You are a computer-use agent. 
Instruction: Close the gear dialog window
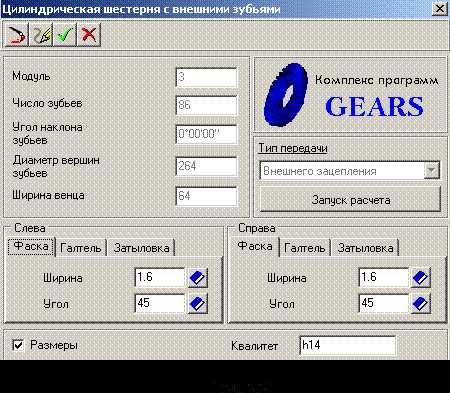pyautogui.click(x=439, y=9)
